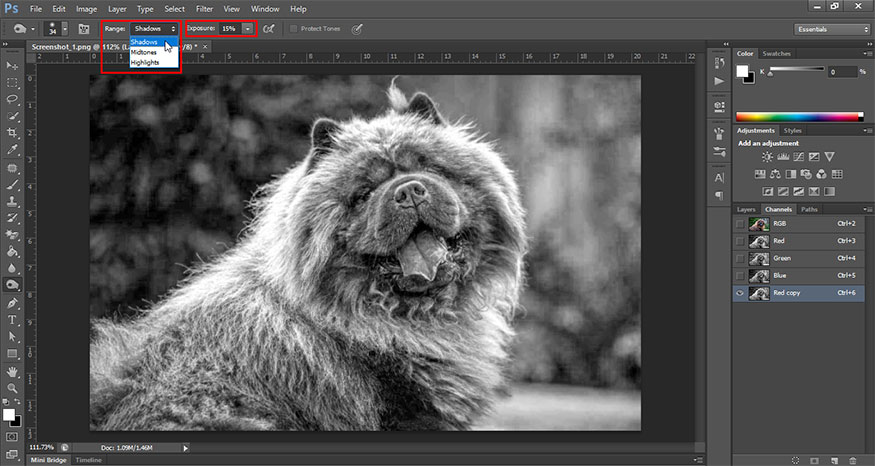Switch to the Paths tab

[x=809, y=209]
